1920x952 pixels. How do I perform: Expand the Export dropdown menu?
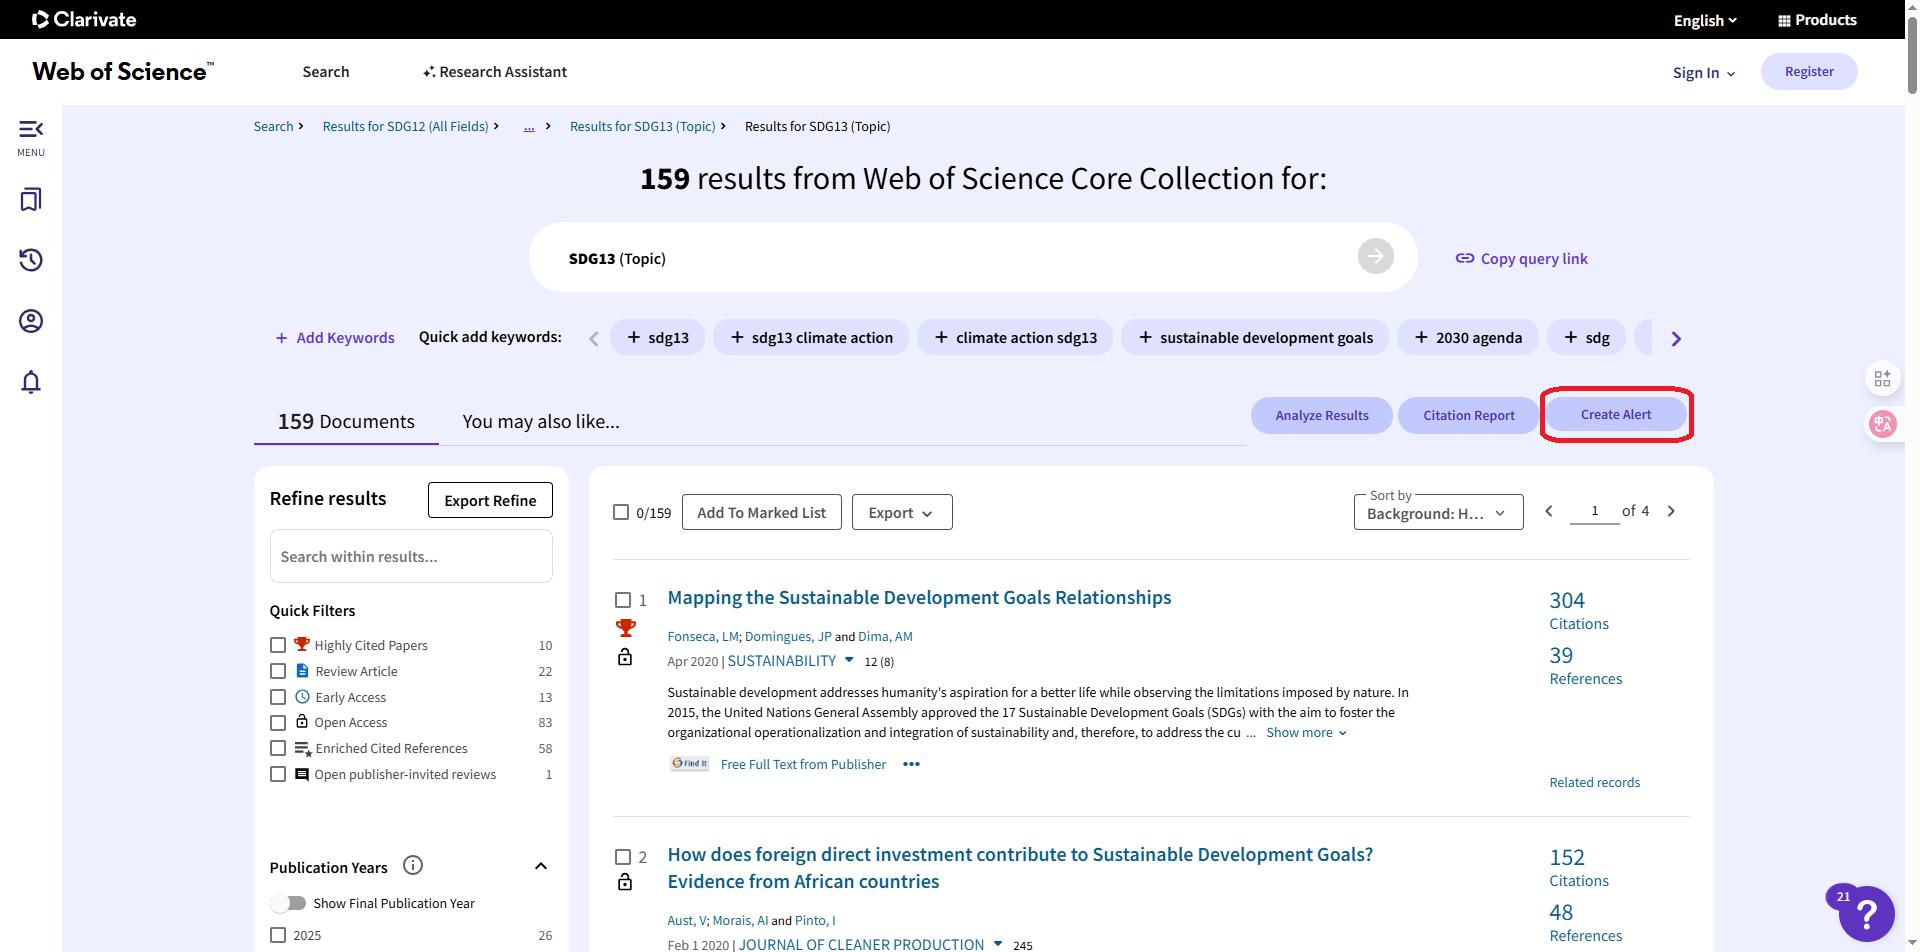click(x=901, y=513)
